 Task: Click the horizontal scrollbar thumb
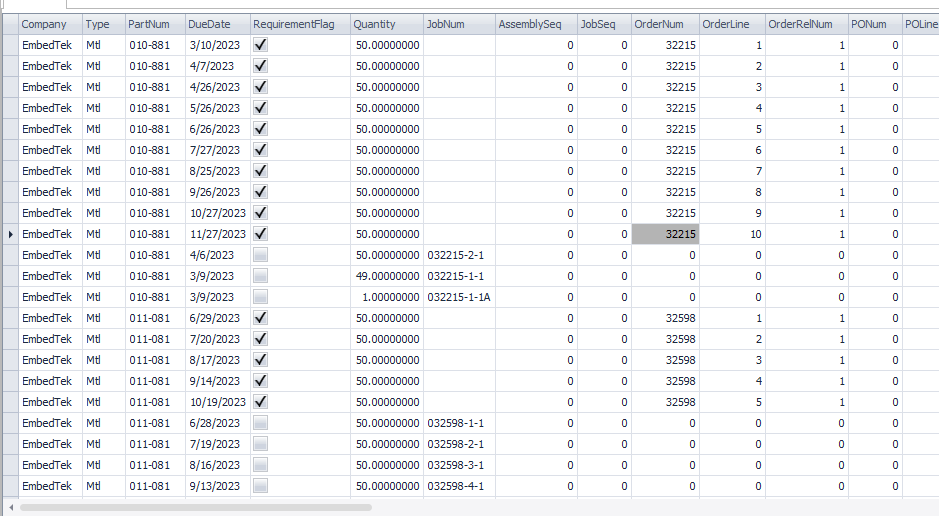pos(196,508)
